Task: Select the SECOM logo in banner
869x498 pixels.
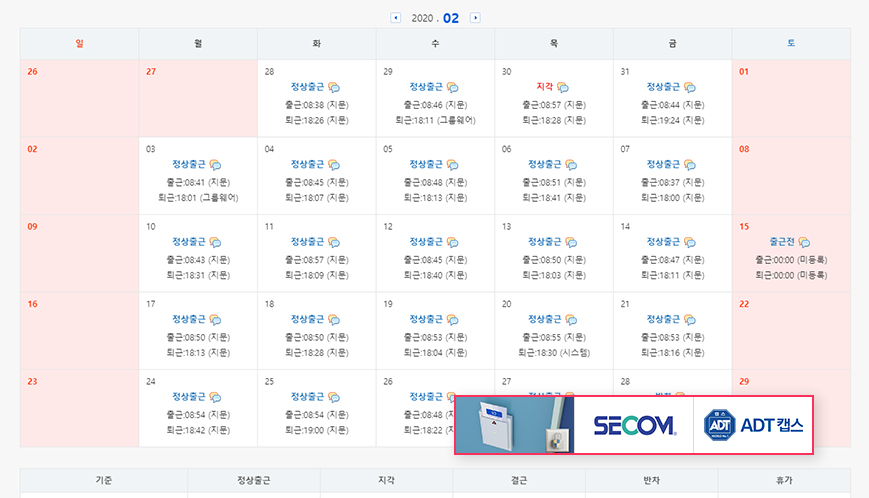Action: [x=634, y=425]
